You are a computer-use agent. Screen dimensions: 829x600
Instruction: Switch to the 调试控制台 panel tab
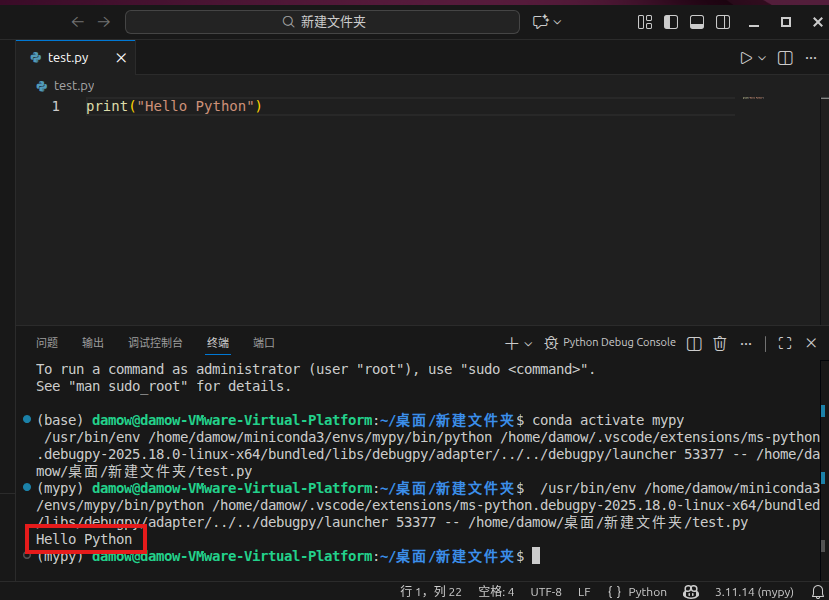coord(155,343)
